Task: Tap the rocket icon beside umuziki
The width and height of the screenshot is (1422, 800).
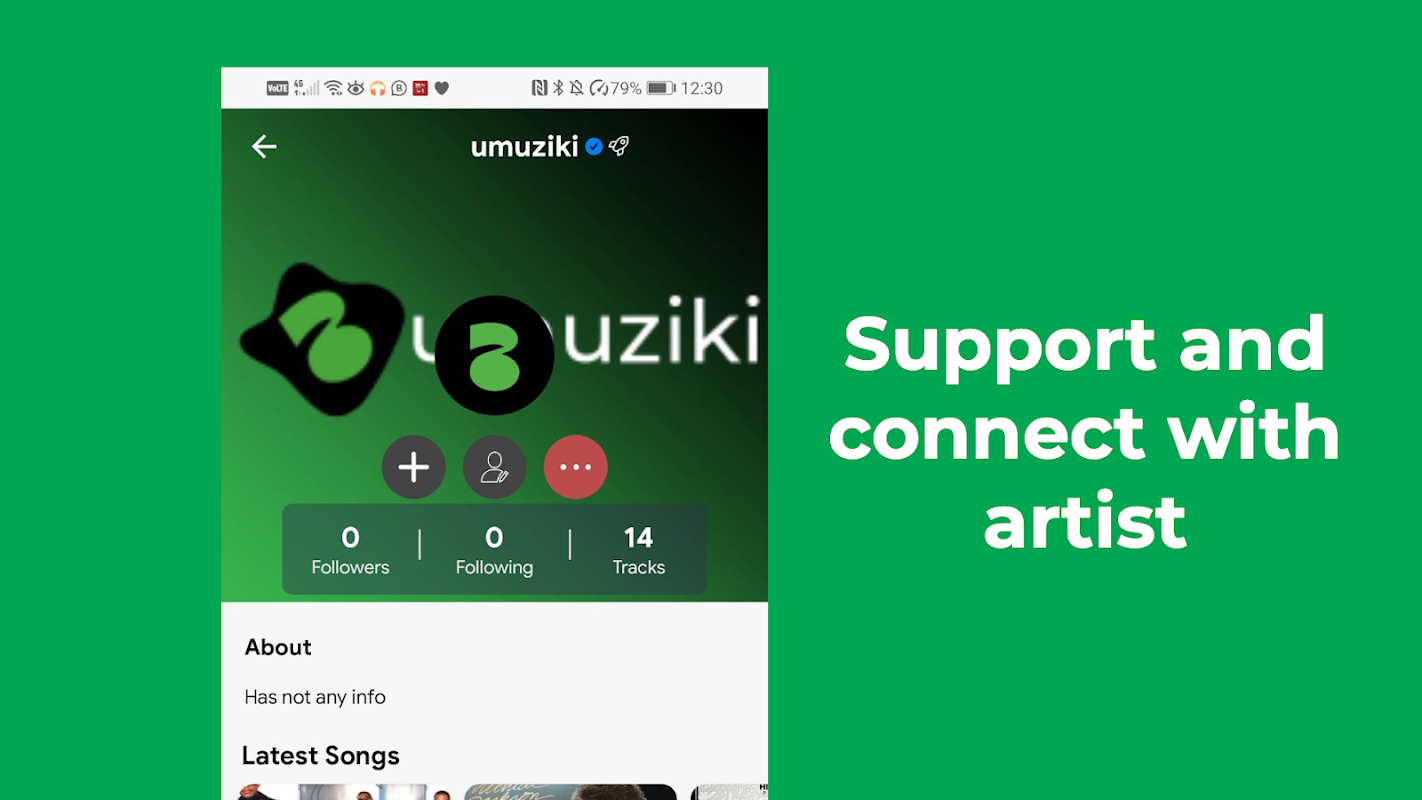Action: coord(619,147)
